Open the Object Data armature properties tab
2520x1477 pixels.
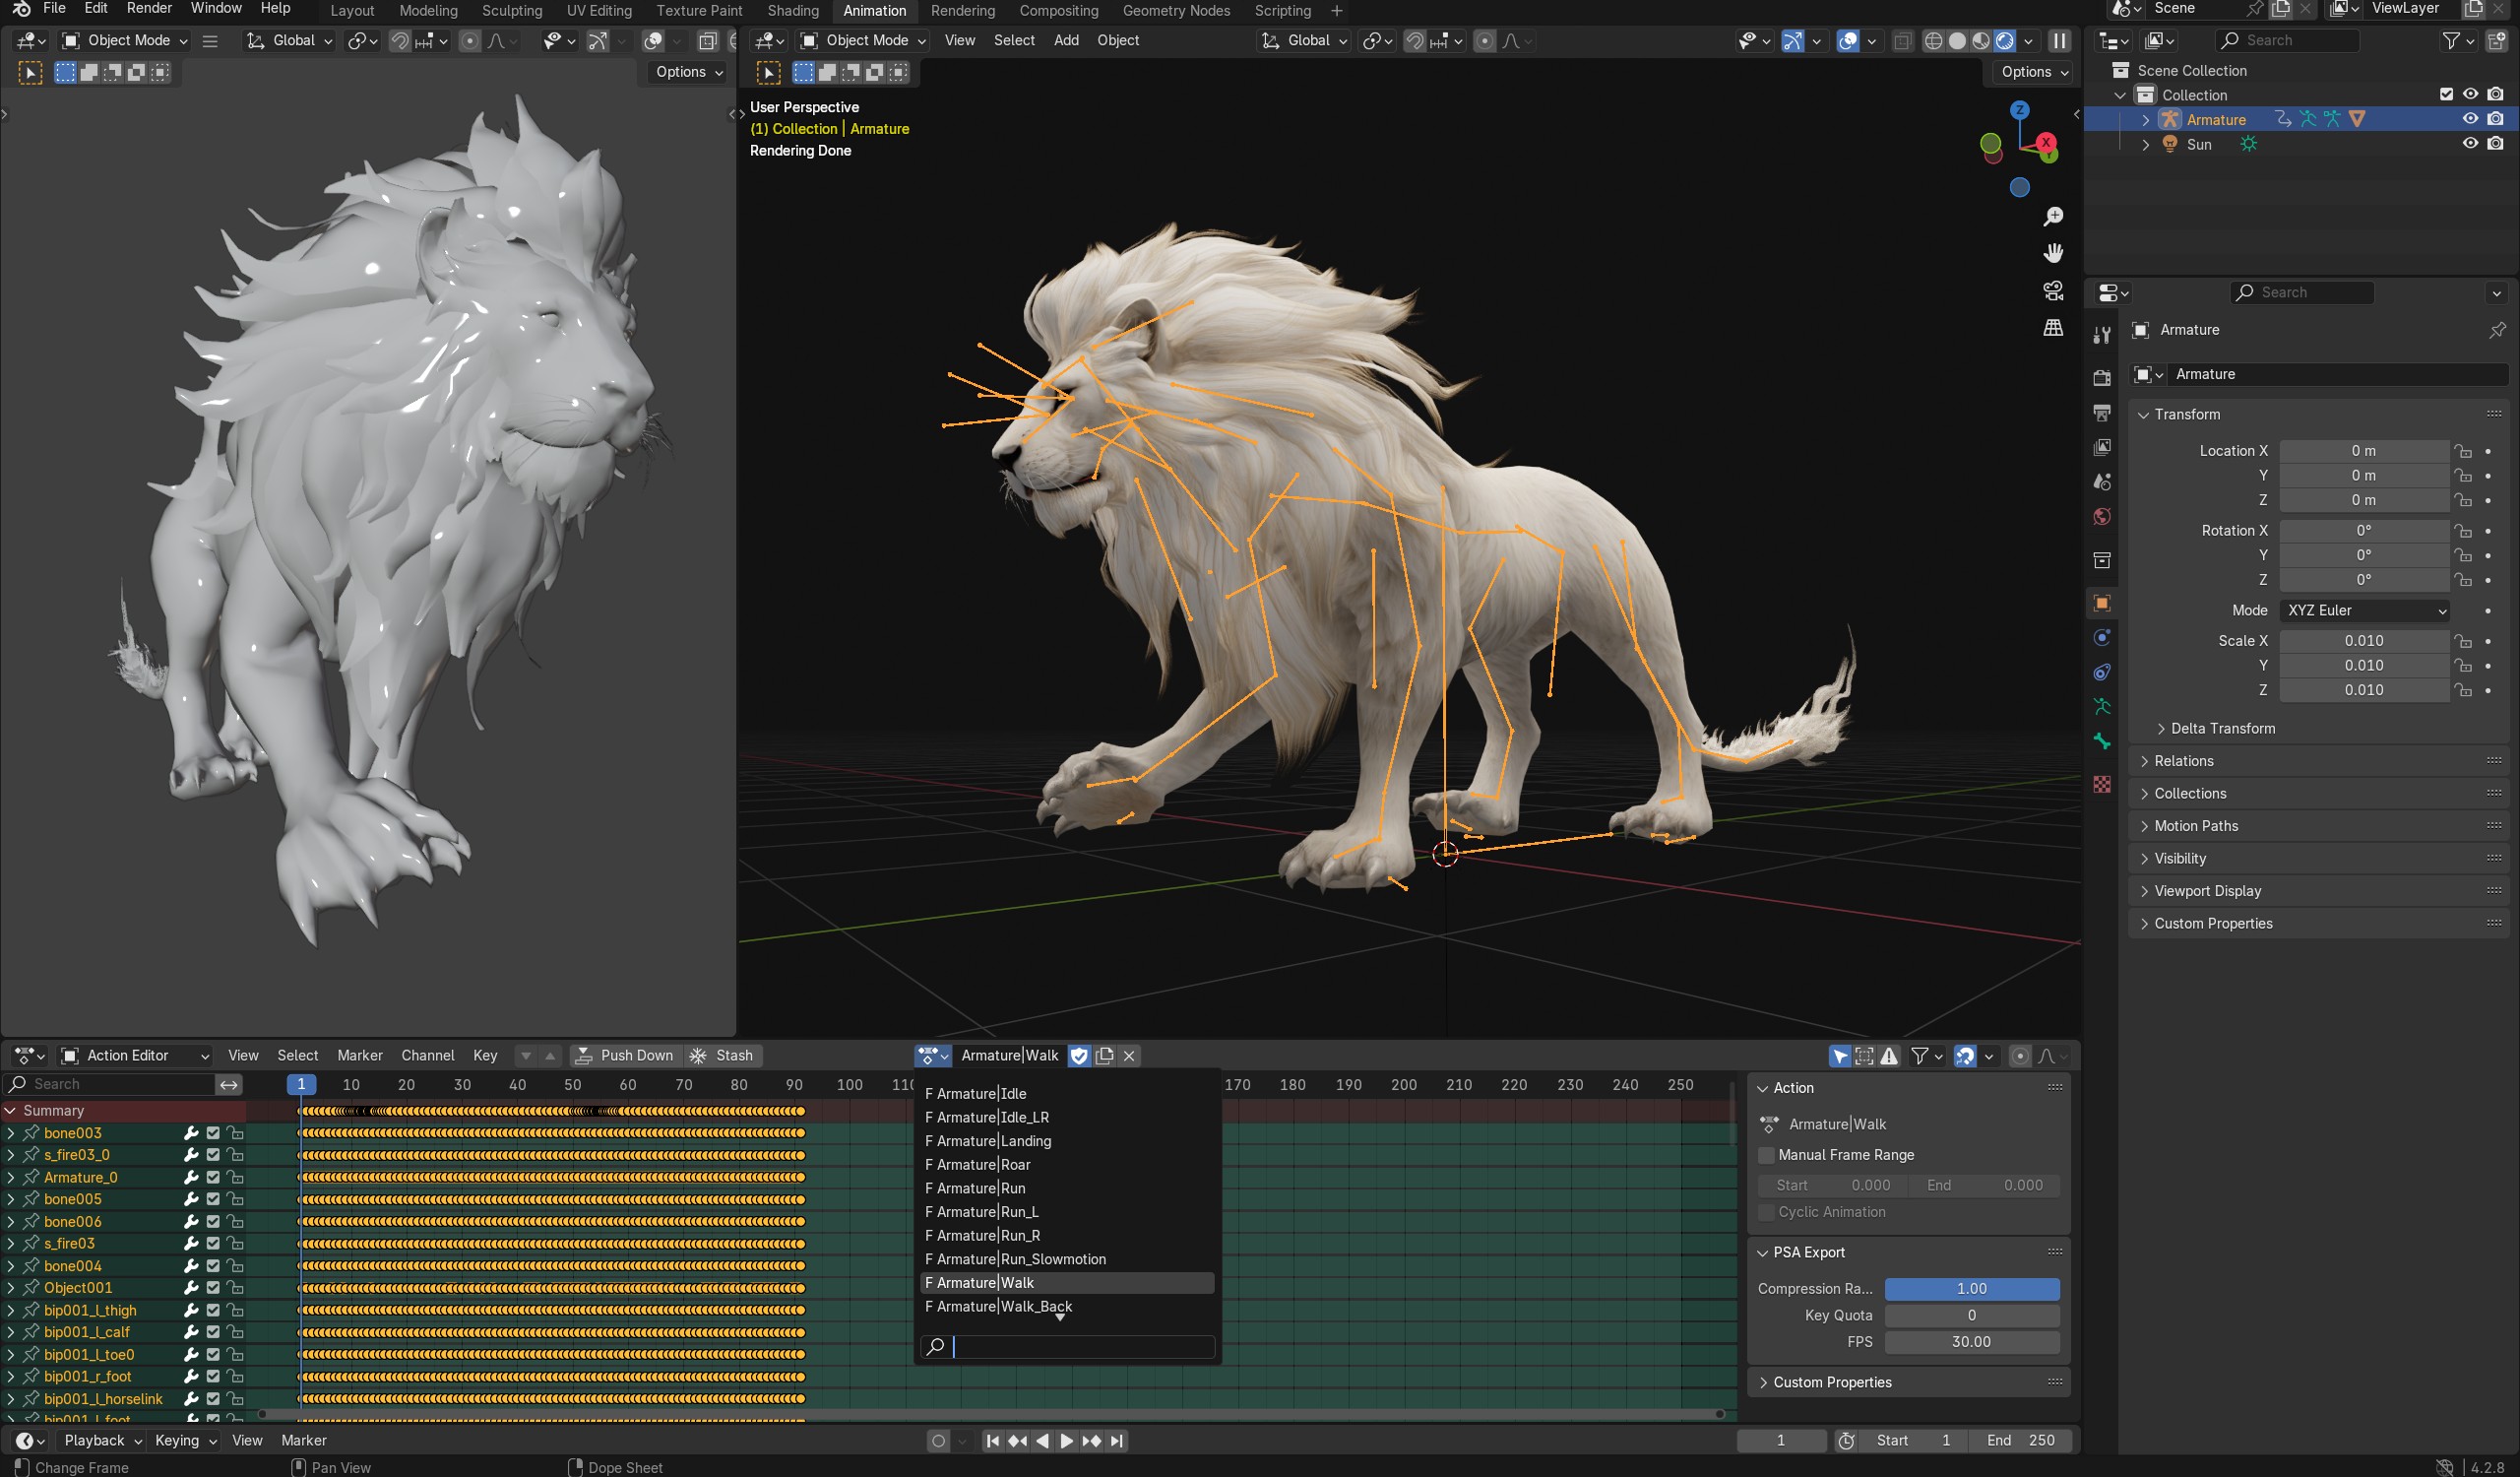point(2102,706)
